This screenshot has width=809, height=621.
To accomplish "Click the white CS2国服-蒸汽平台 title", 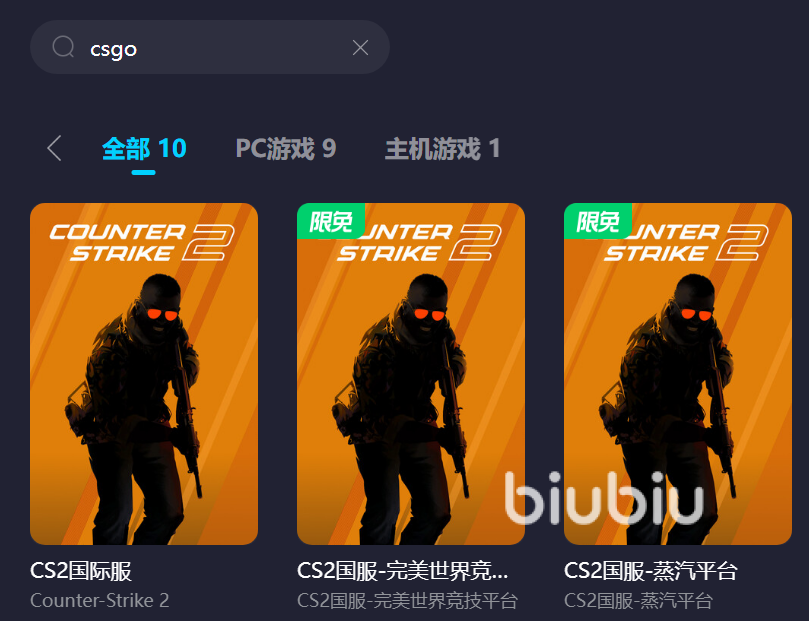I will pyautogui.click(x=651, y=571).
